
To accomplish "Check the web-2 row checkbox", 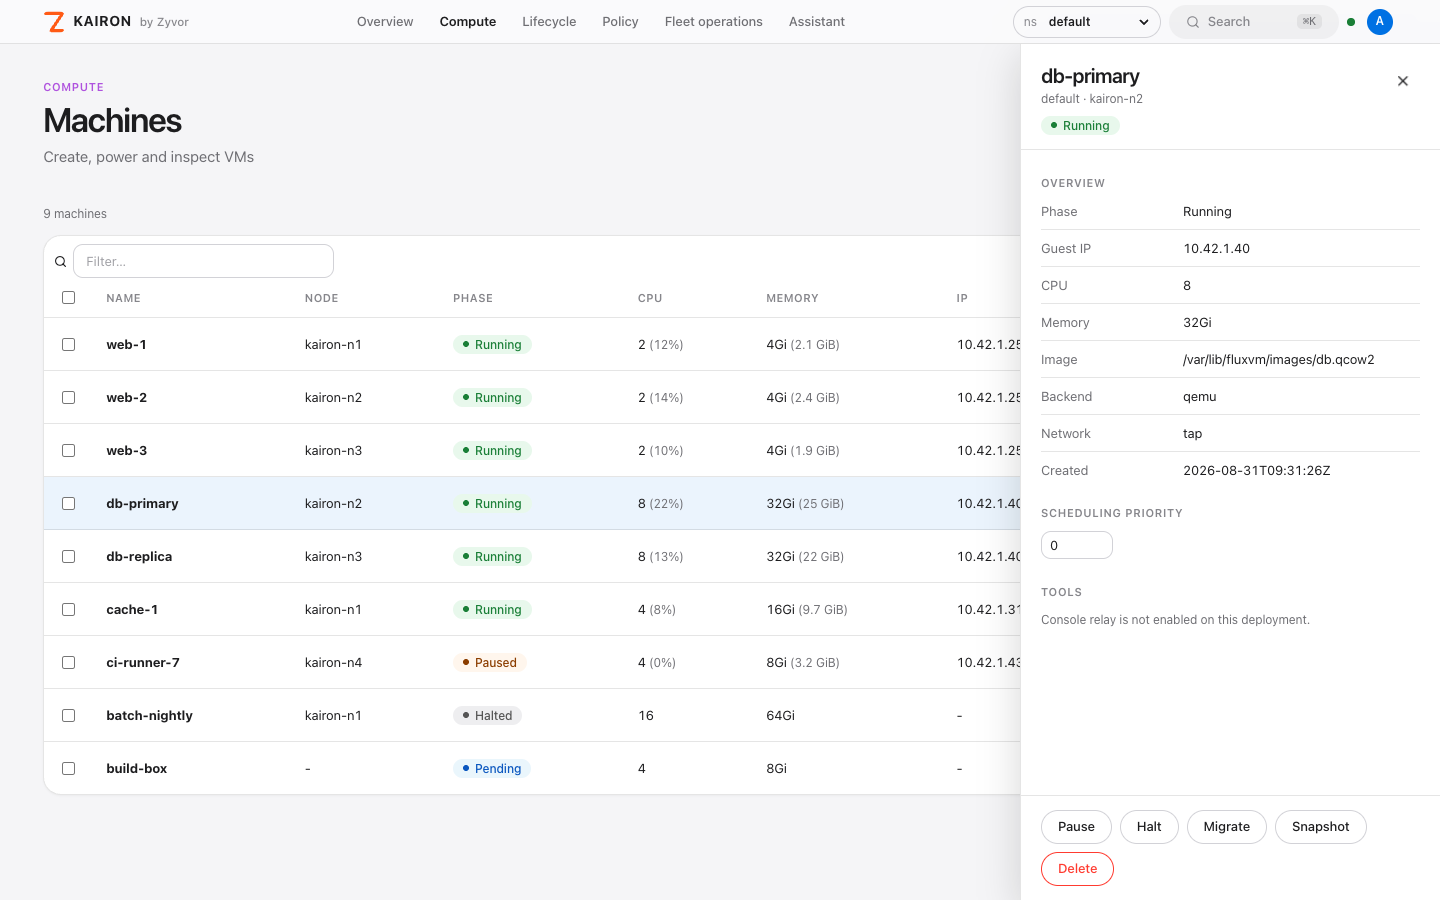I will tap(69, 398).
